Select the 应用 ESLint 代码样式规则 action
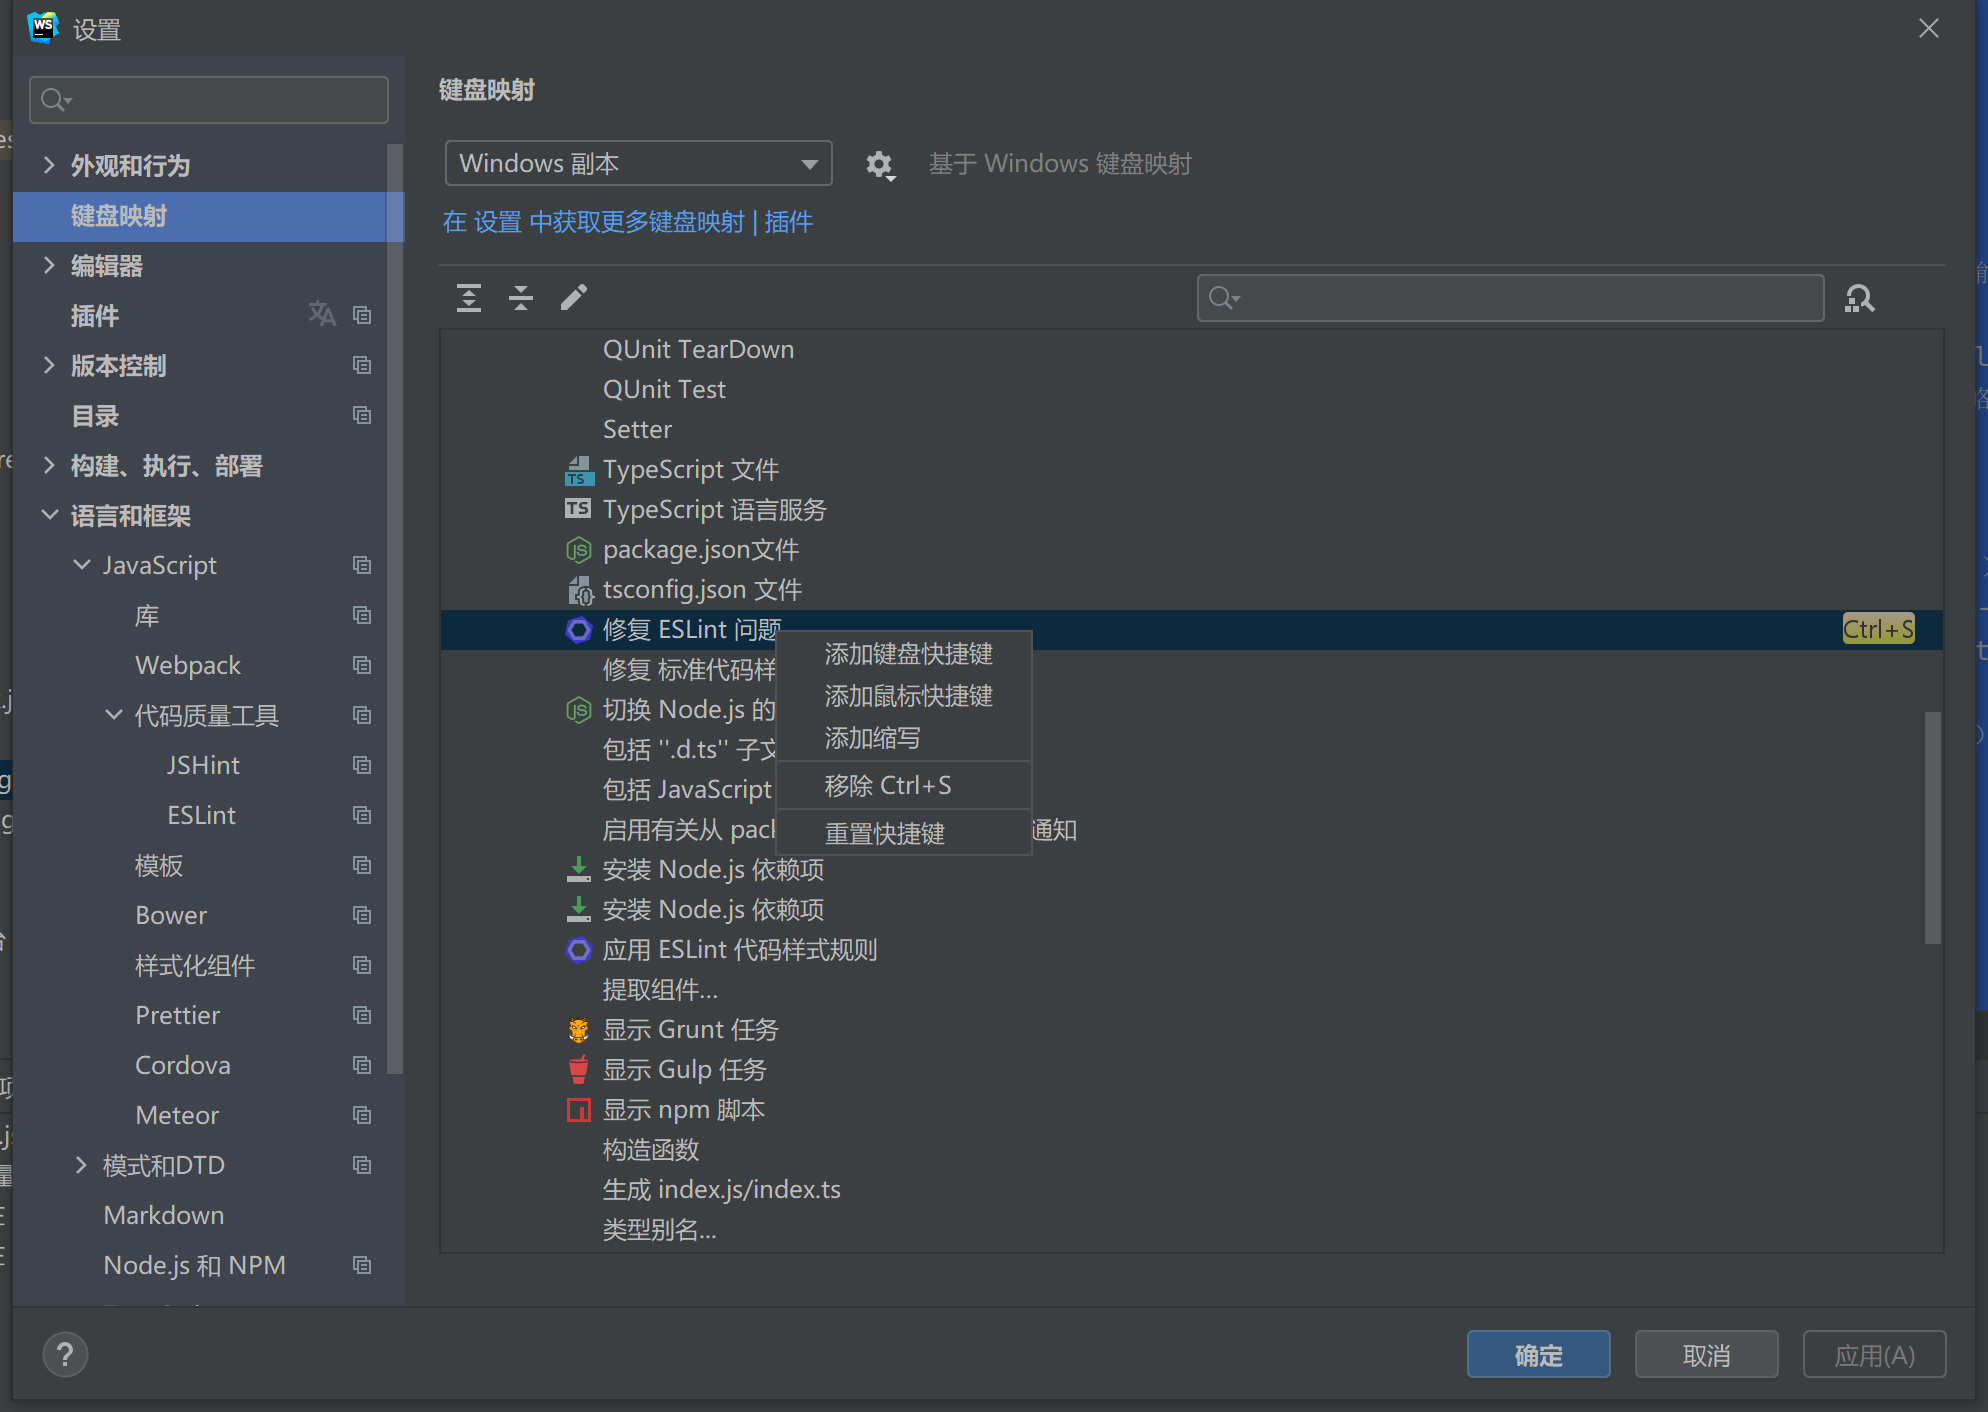The height and width of the screenshot is (1412, 1988). [739, 949]
